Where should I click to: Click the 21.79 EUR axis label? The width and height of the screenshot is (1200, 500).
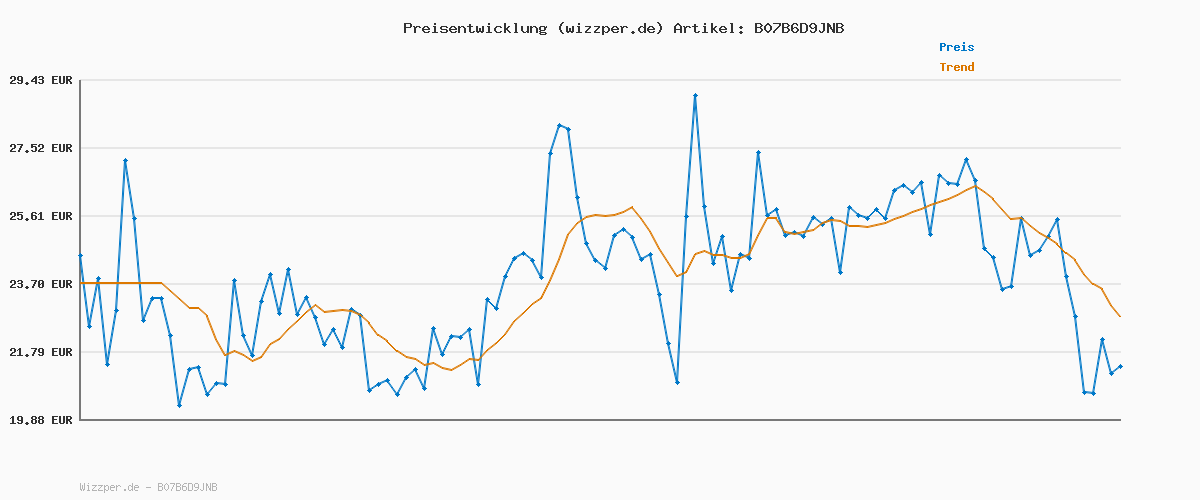pos(41,352)
